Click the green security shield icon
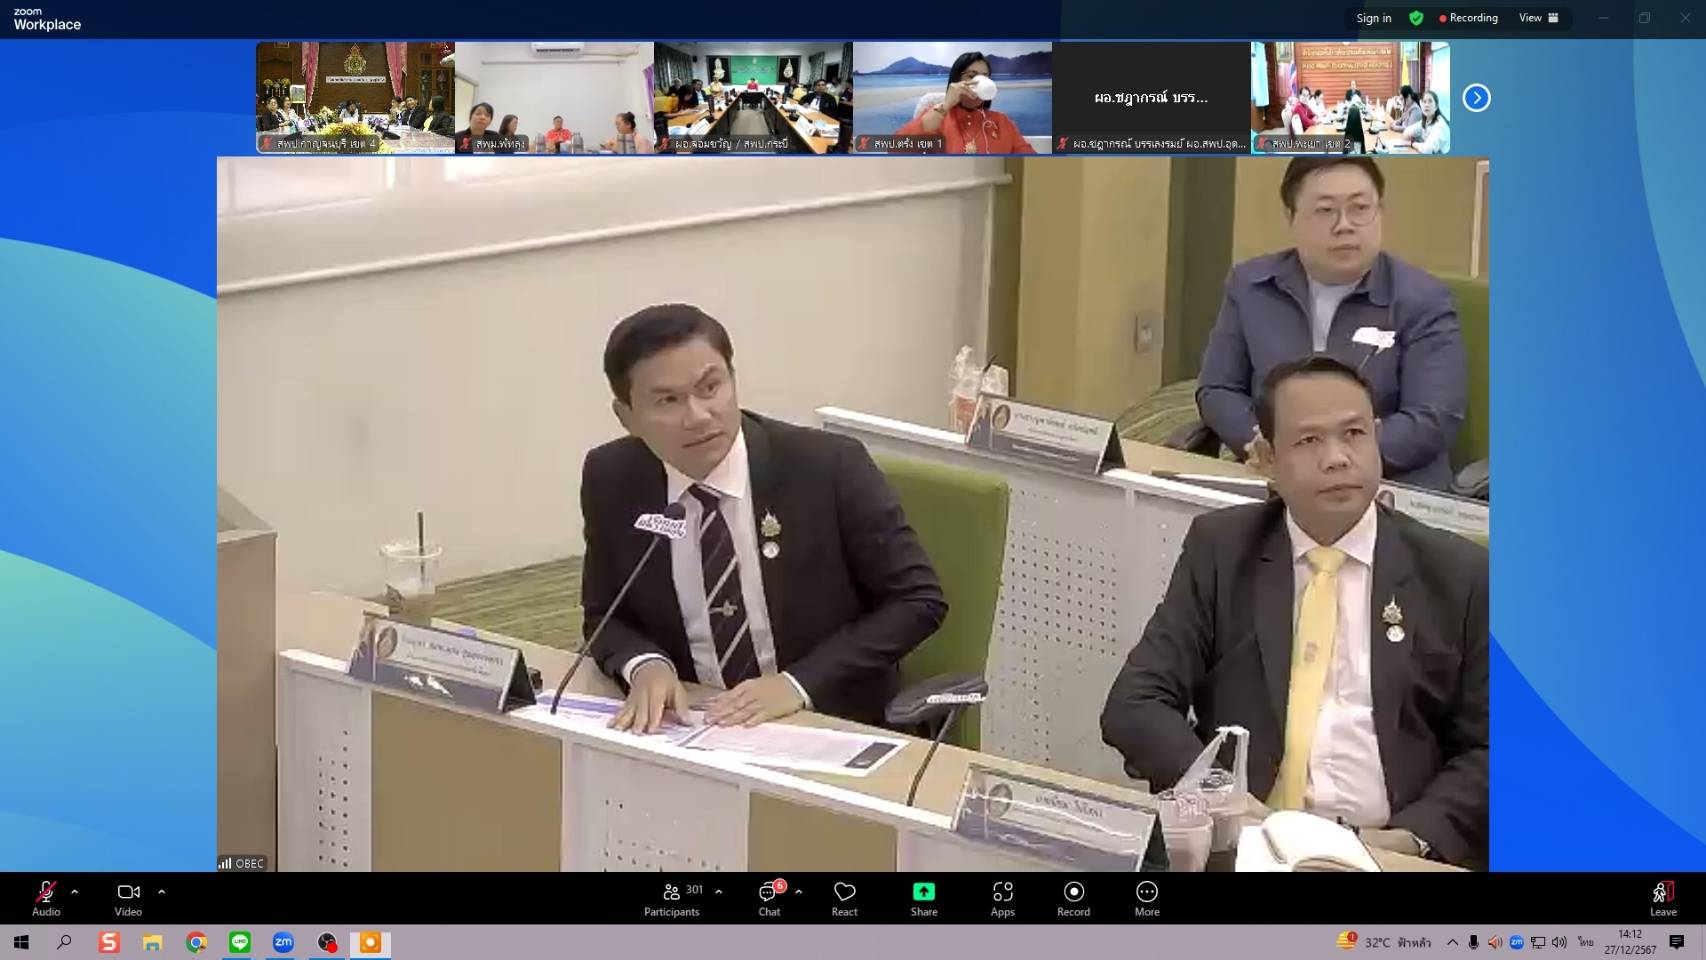This screenshot has height=960, width=1706. (1417, 17)
